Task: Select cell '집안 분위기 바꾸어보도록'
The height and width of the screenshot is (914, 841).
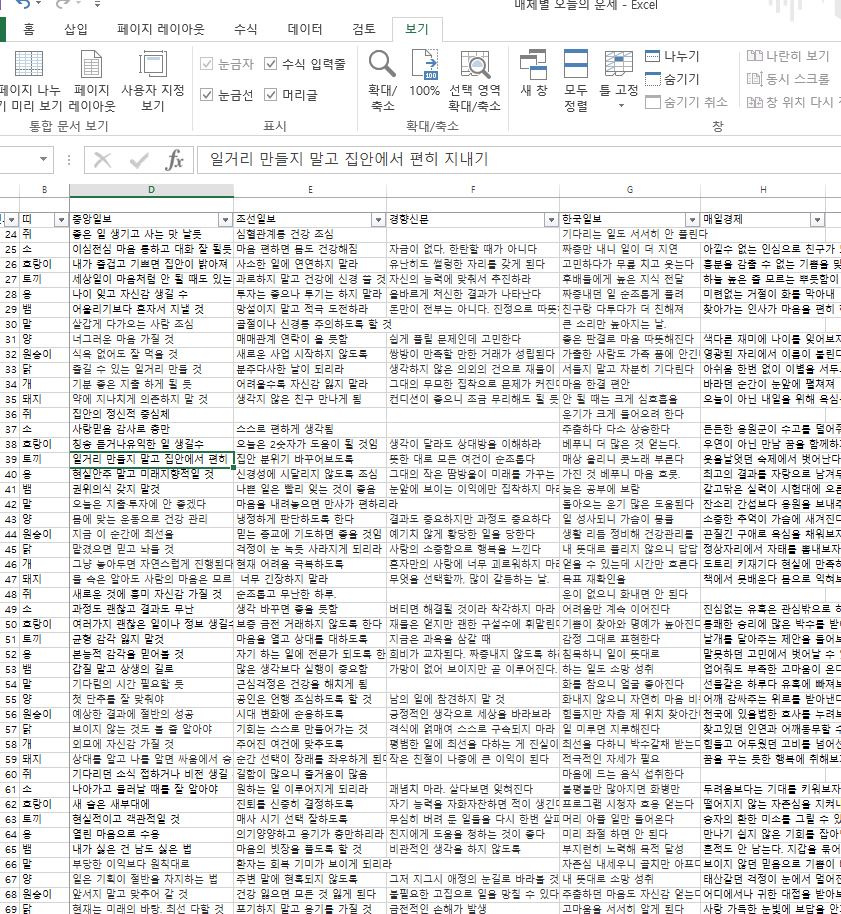Action: (310, 459)
